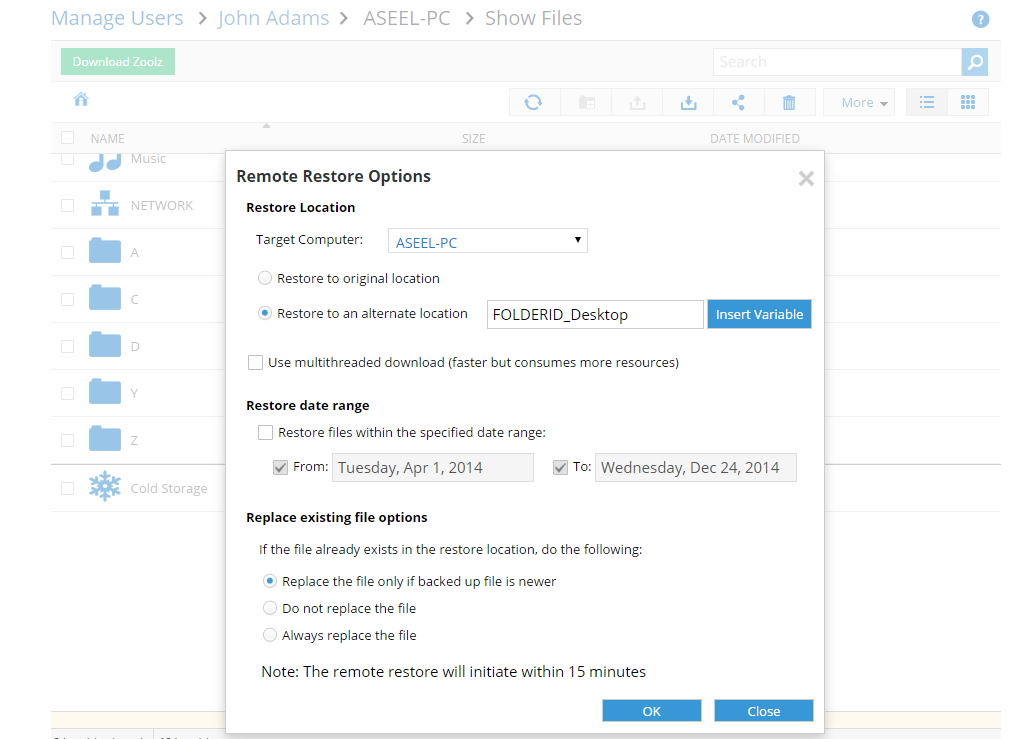Select Restore to original location option
The width and height of the screenshot is (1035, 739).
(265, 278)
